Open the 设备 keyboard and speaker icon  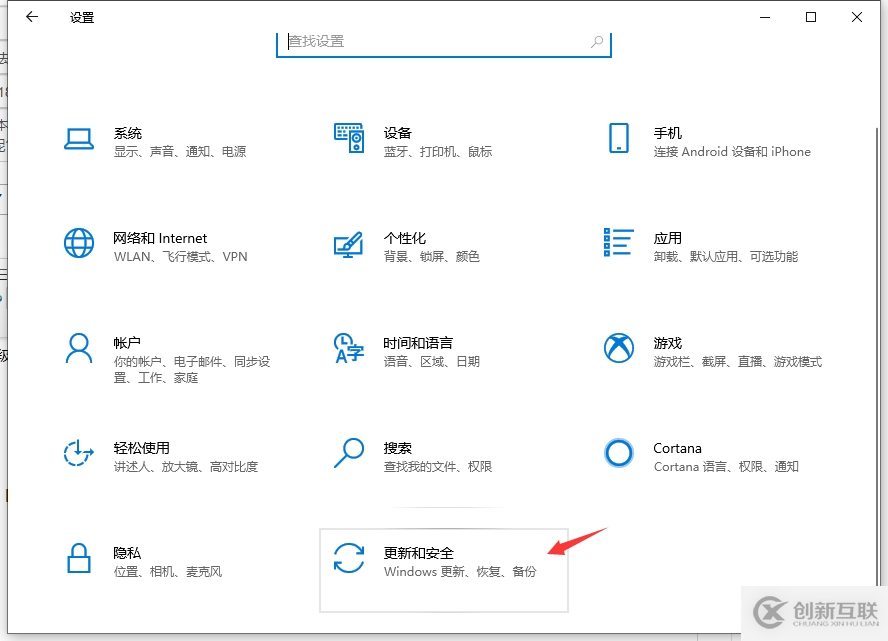349,138
